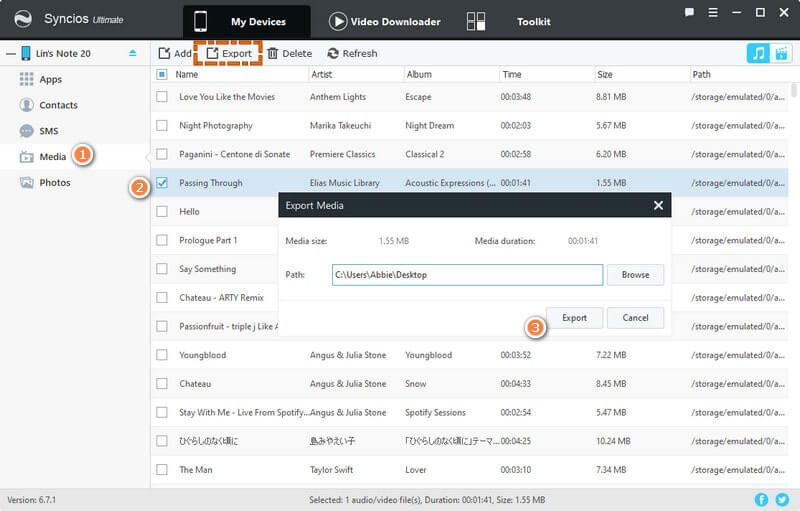Check The Man row checkbox
This screenshot has width=800, height=511.
click(x=162, y=469)
